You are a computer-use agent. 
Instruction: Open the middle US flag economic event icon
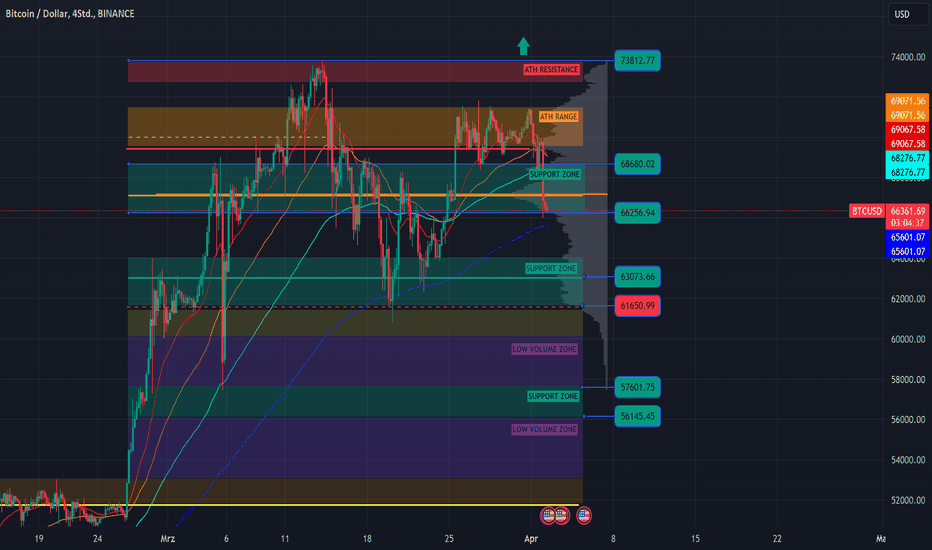click(x=565, y=515)
